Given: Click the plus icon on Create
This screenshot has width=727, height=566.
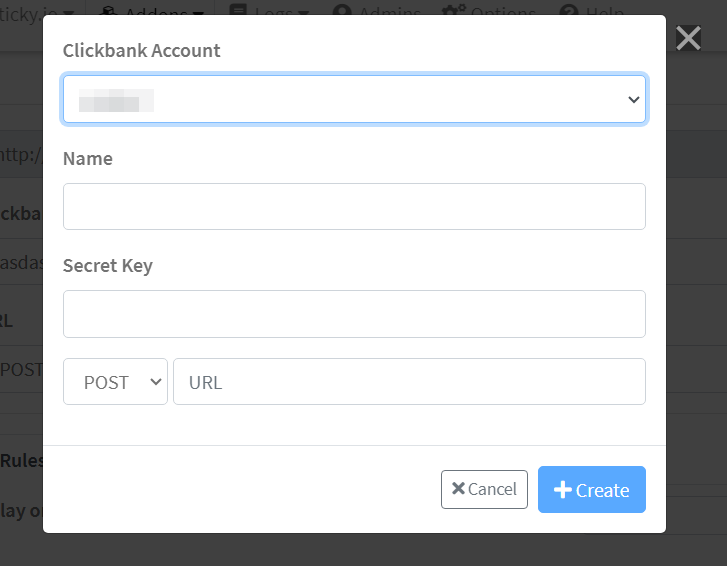Looking at the screenshot, I should click(563, 490).
